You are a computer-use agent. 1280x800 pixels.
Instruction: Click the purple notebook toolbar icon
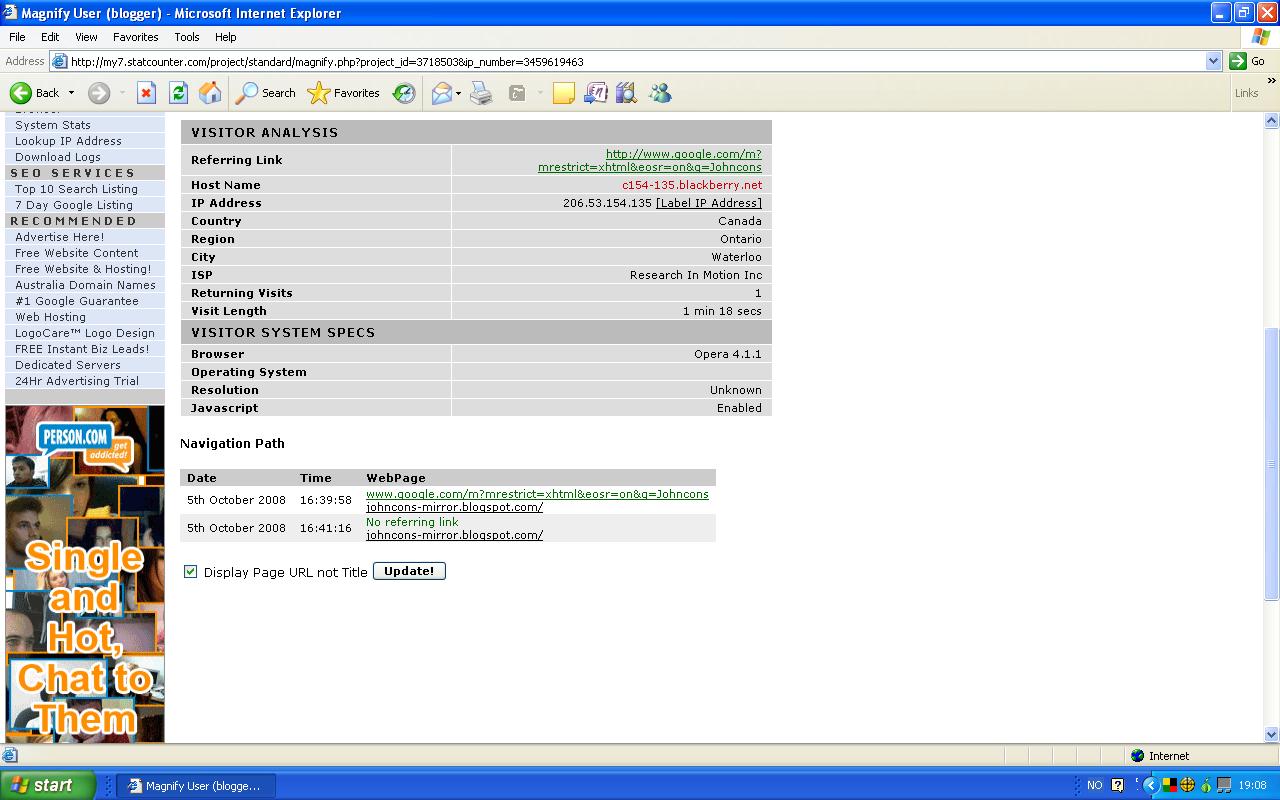595,93
